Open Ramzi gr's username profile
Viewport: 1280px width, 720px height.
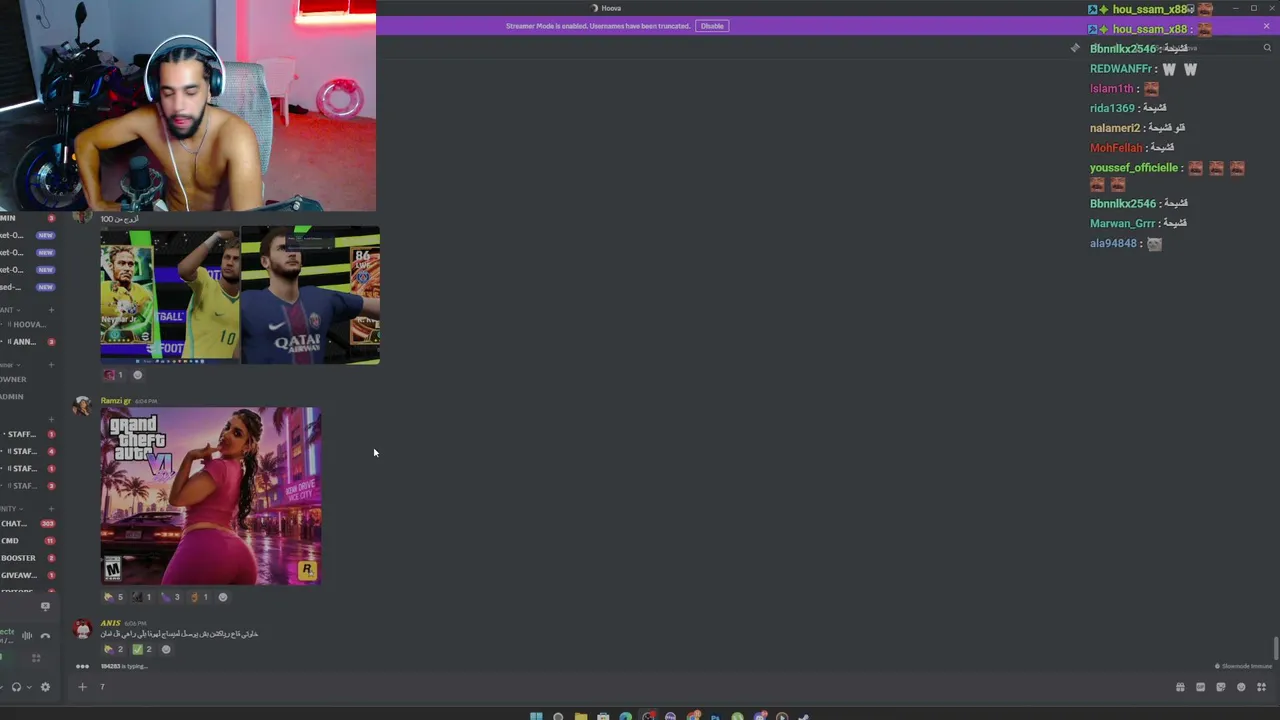tap(115, 401)
